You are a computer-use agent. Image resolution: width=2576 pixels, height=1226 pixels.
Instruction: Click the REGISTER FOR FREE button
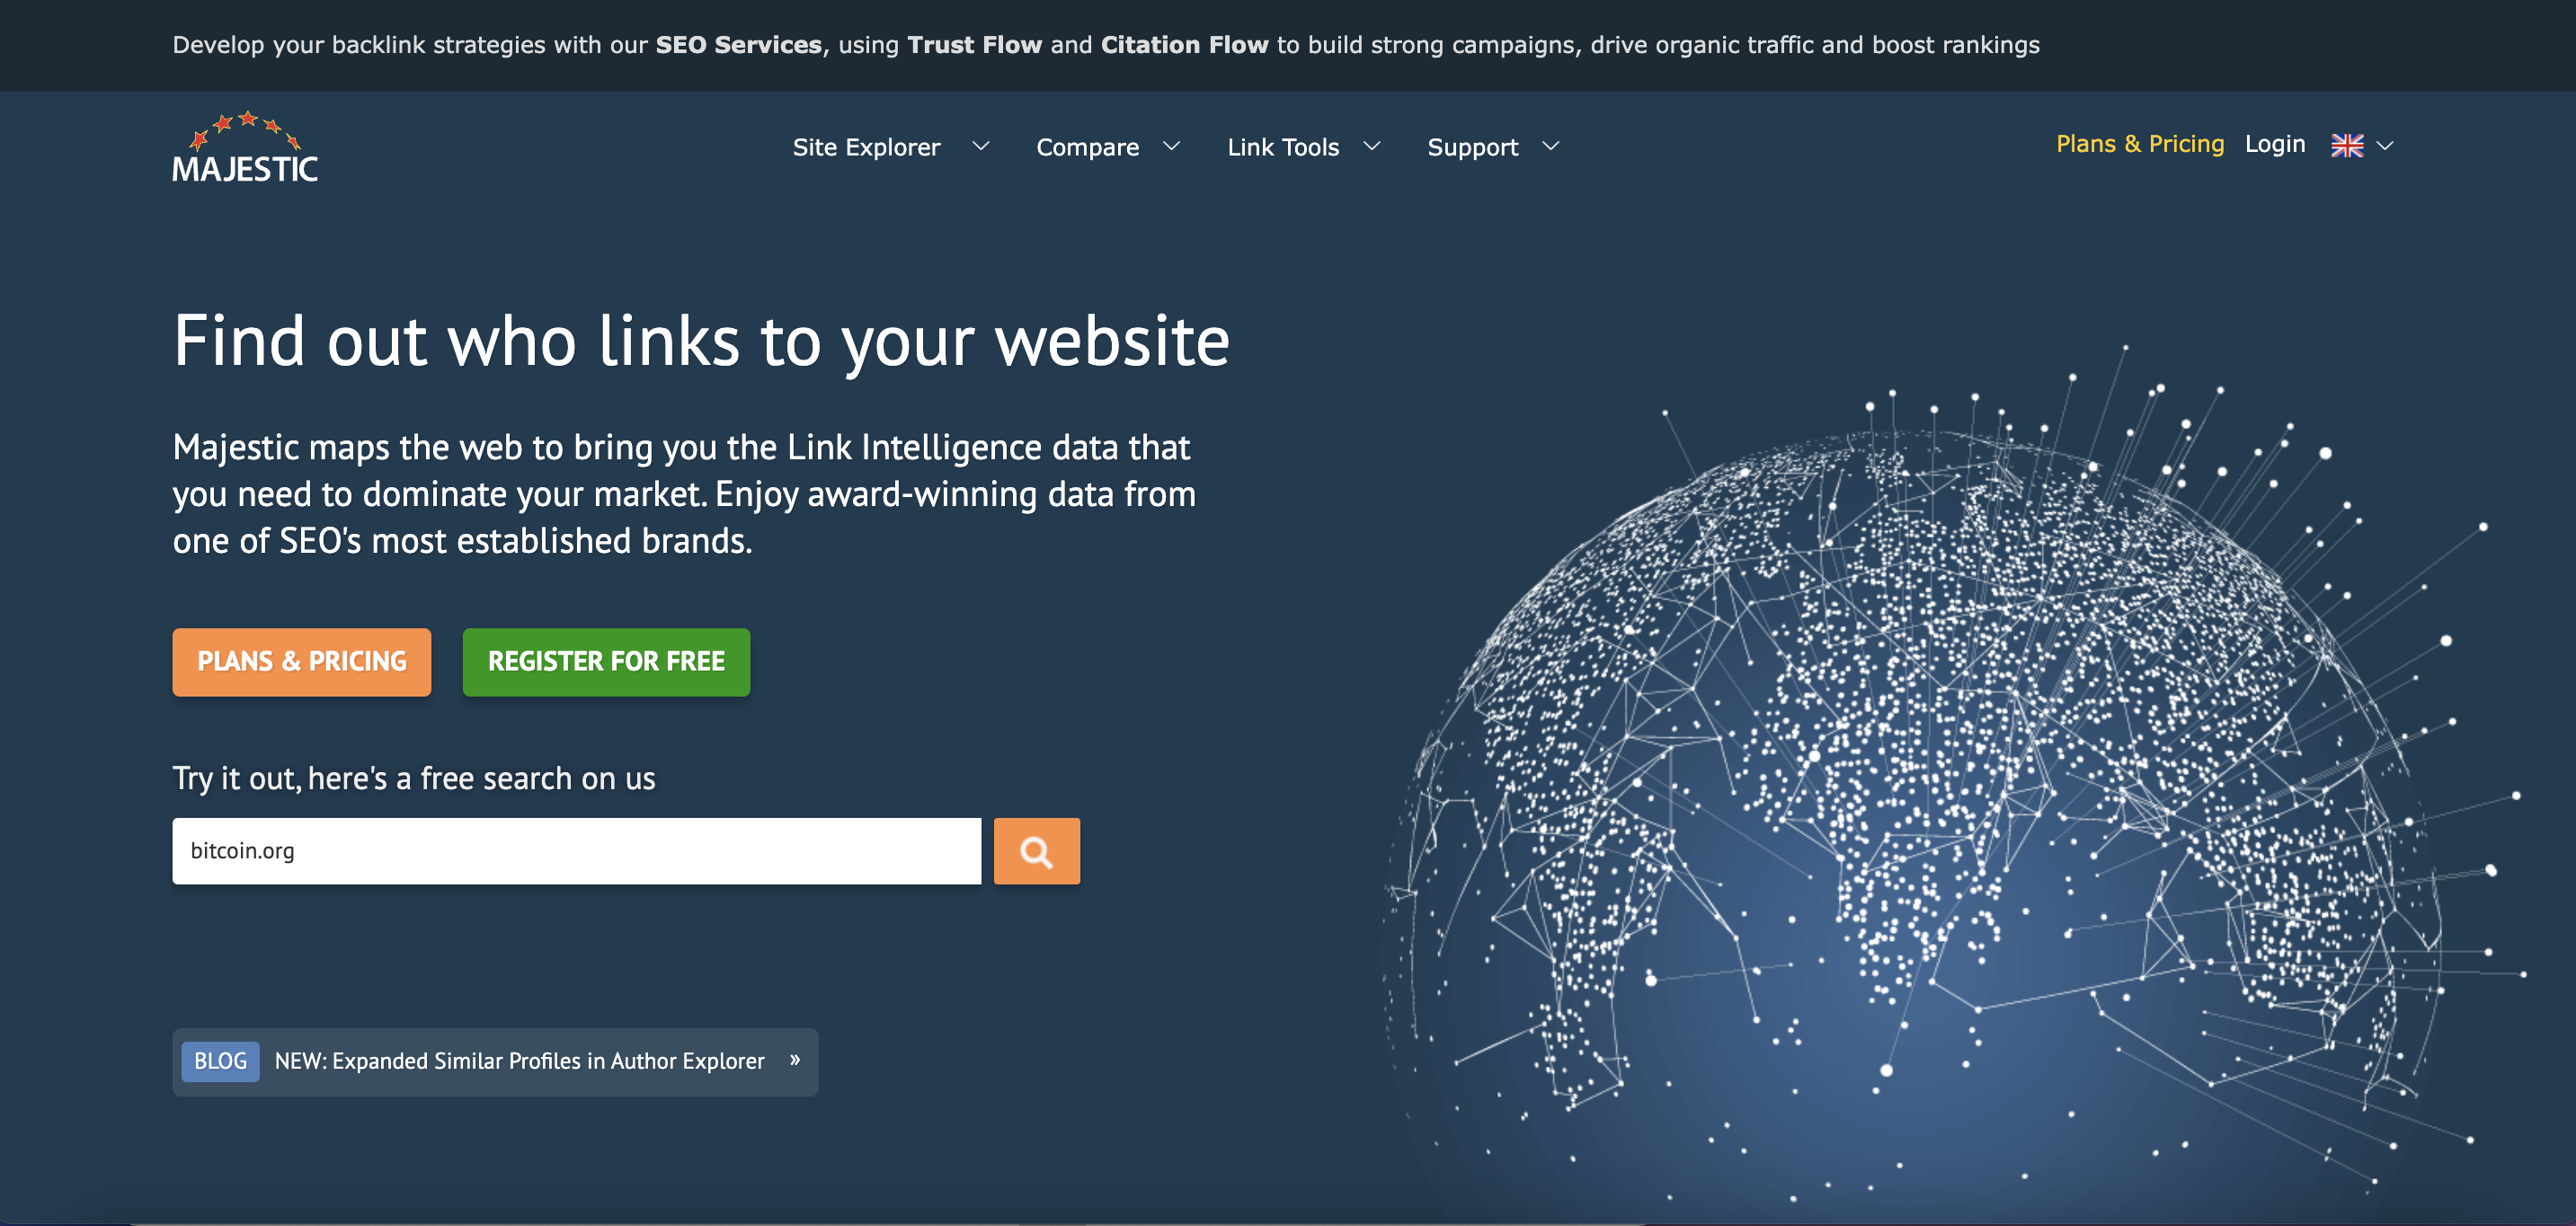pos(606,662)
